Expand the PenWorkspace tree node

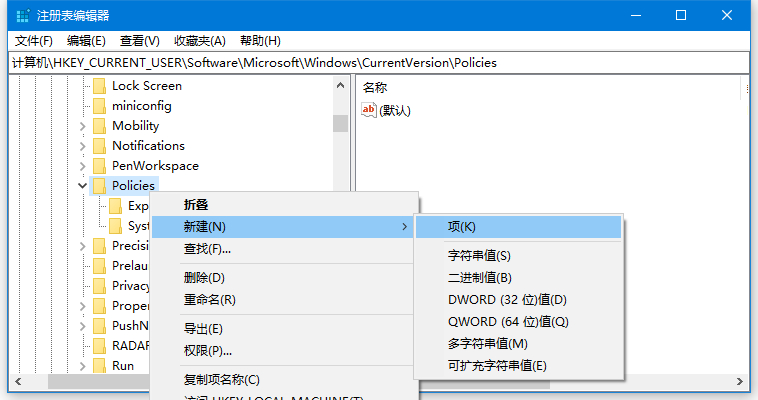point(83,166)
